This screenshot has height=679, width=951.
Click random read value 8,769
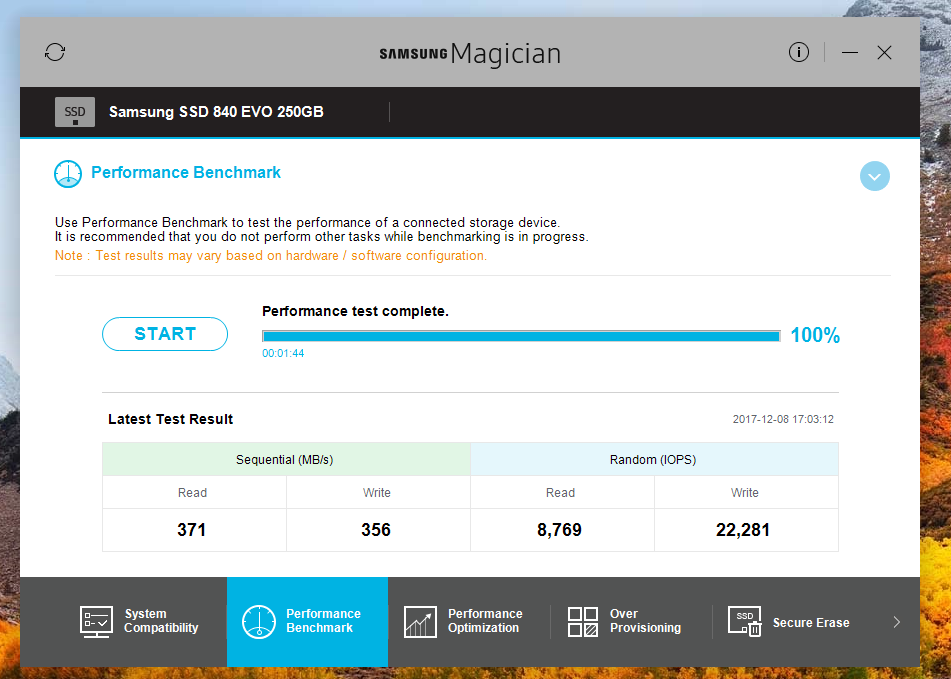tap(559, 530)
